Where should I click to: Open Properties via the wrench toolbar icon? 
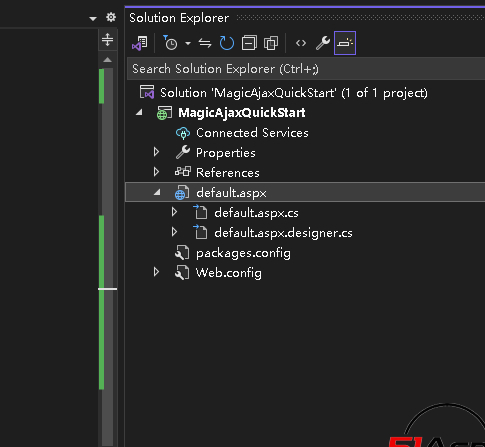pos(323,43)
